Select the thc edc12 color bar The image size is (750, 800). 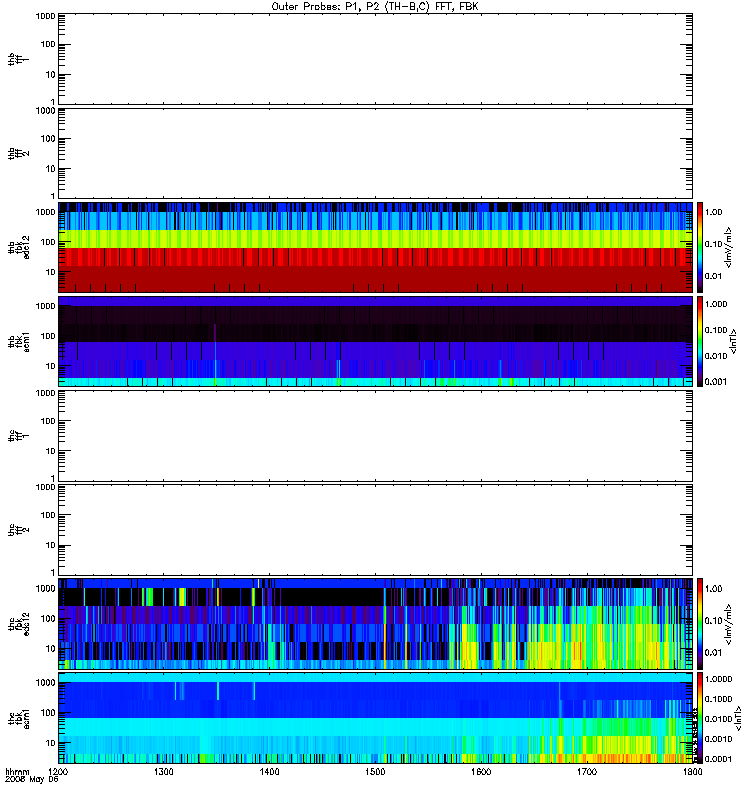click(x=700, y=623)
